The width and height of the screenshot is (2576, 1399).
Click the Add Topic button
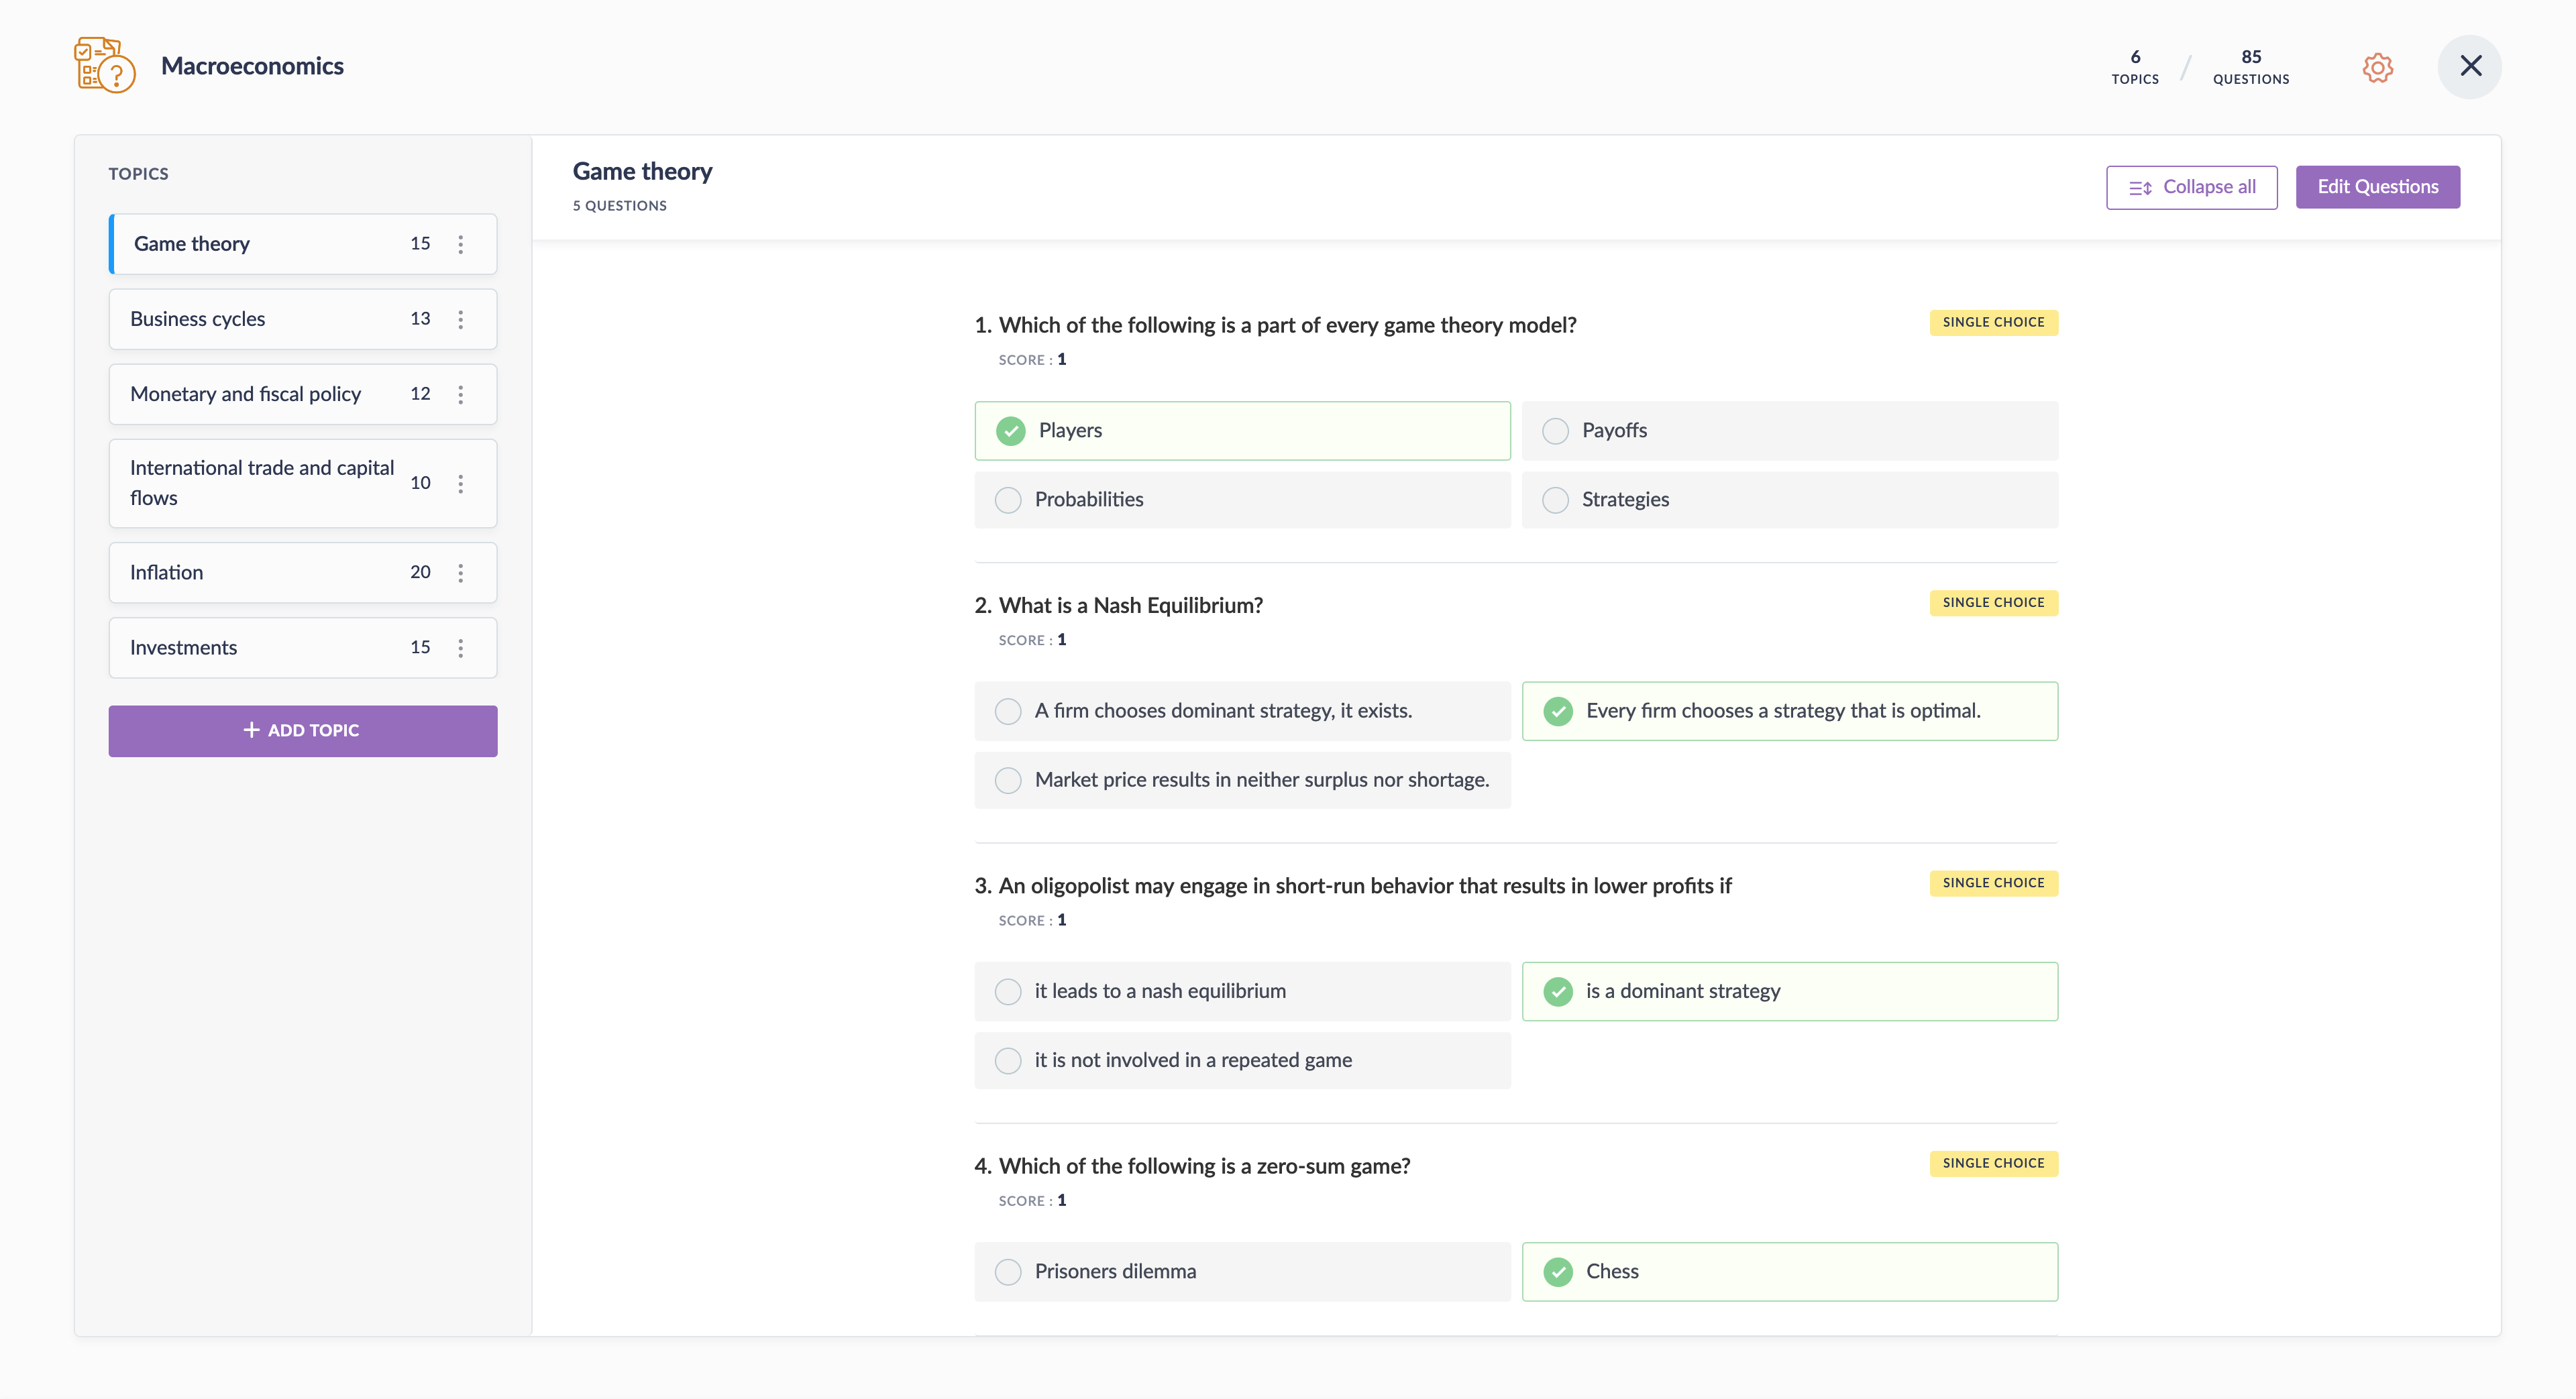pos(302,730)
